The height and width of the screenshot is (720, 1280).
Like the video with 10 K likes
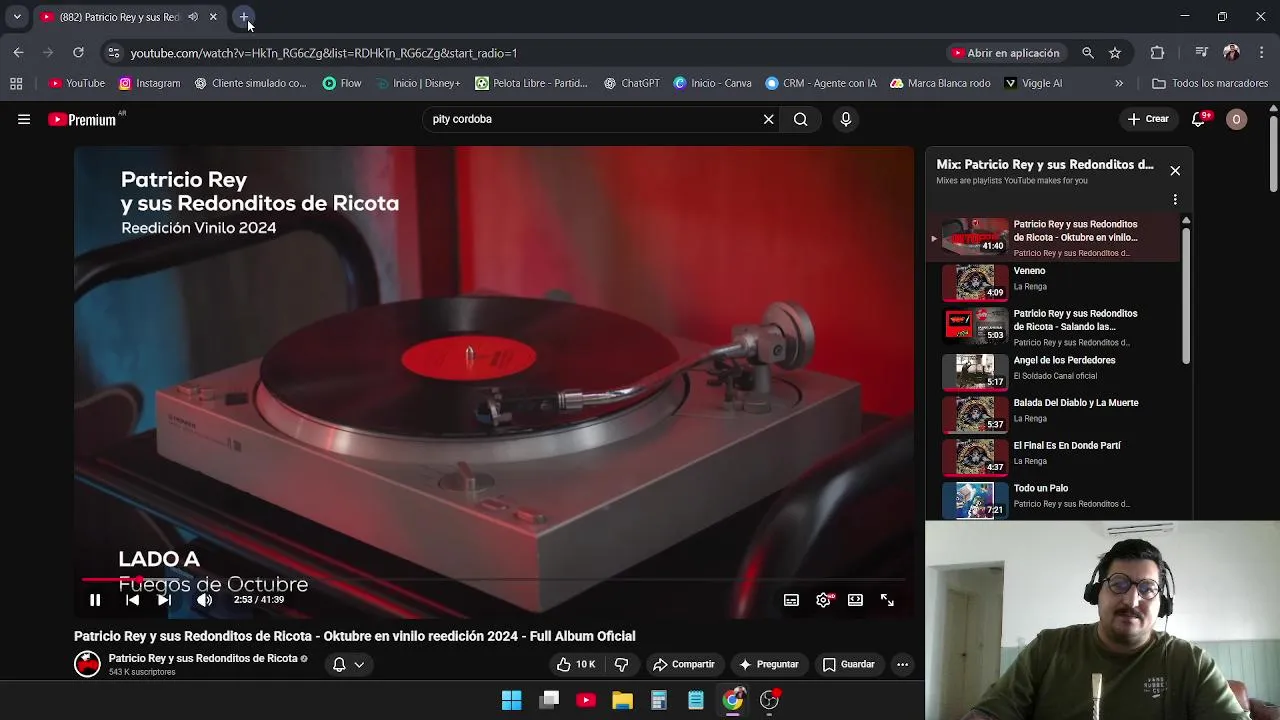coord(576,664)
